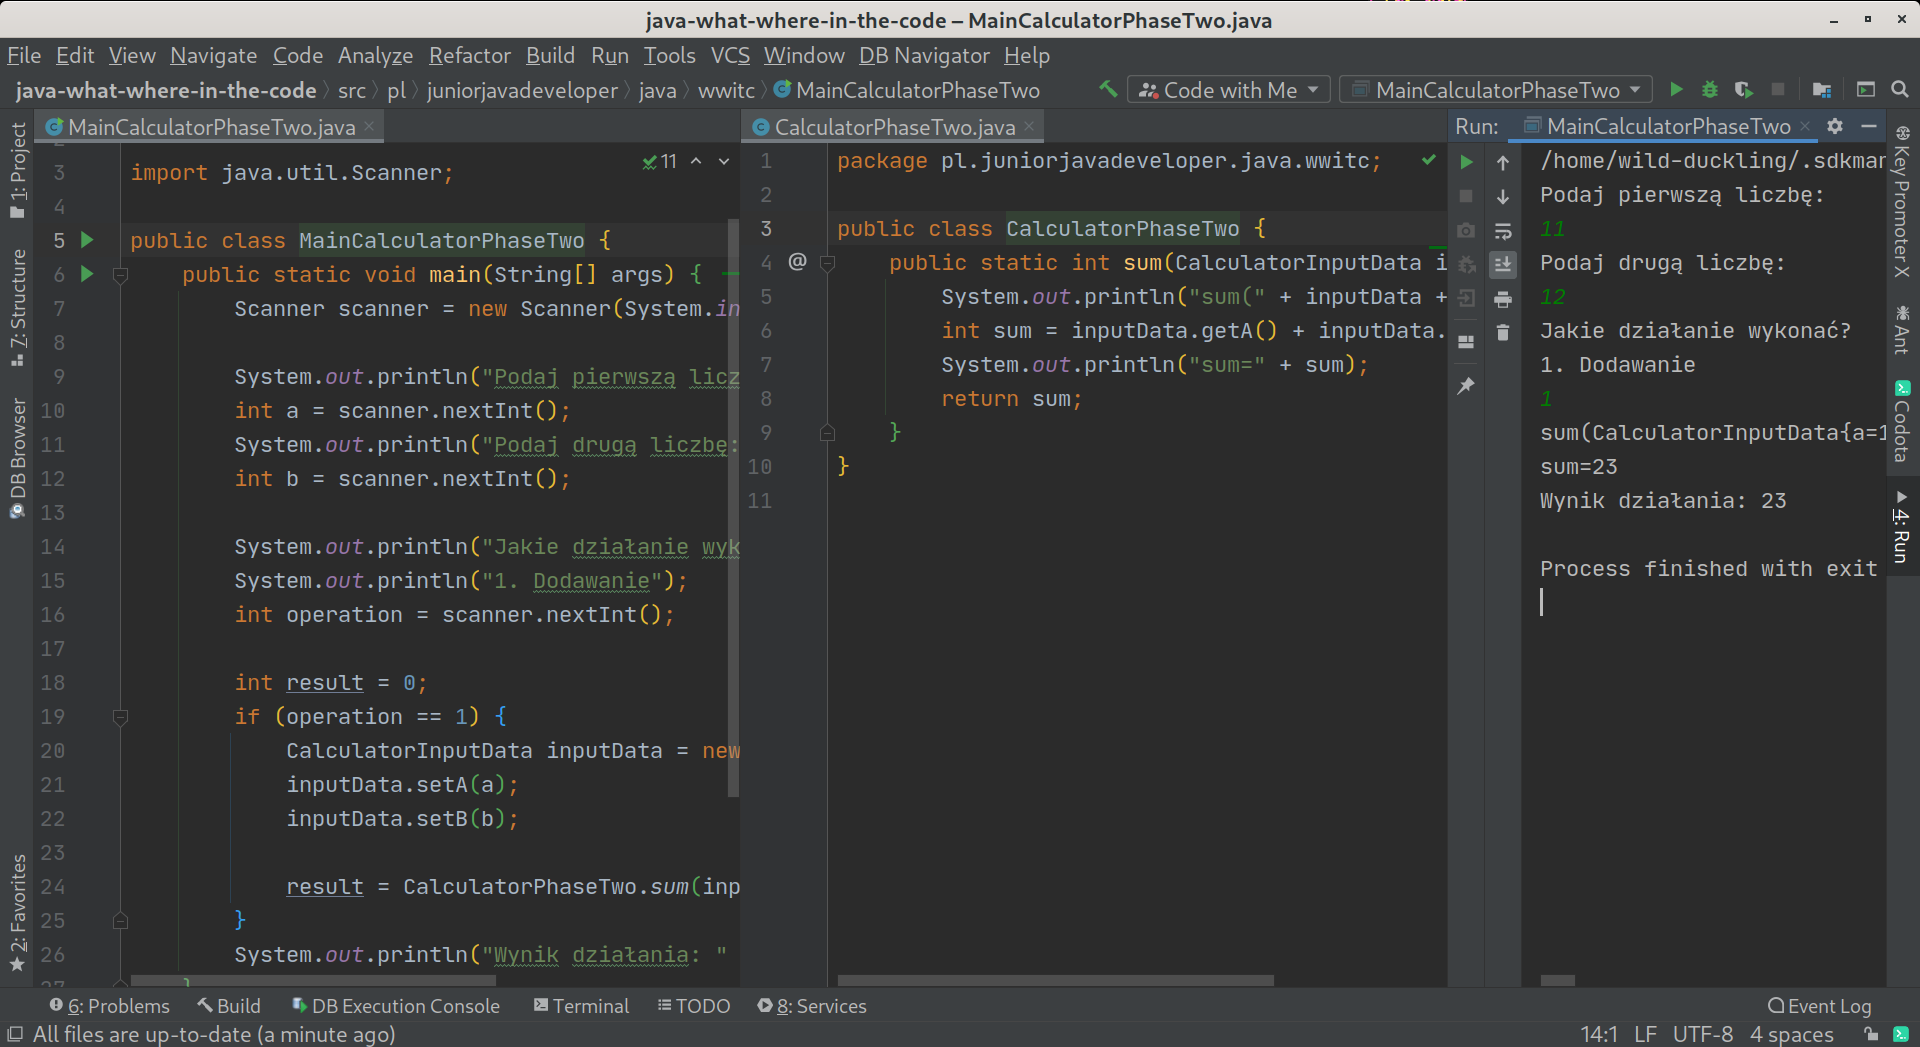The width and height of the screenshot is (1920, 1047).
Task: Toggle Scroll to End in the console
Action: coord(1503,265)
